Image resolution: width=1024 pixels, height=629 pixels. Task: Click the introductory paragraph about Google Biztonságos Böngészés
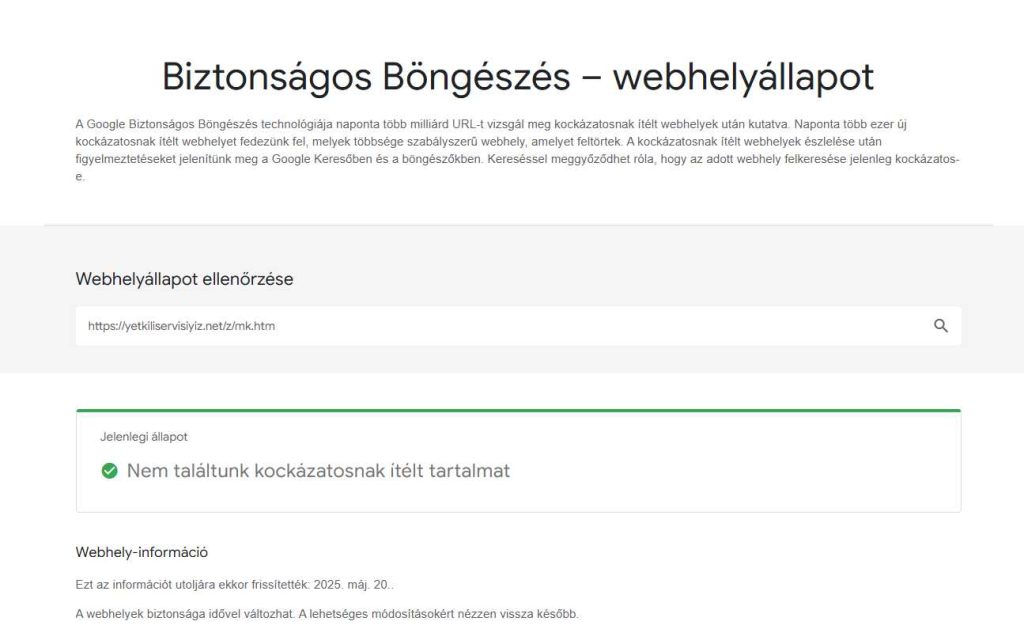(518, 150)
